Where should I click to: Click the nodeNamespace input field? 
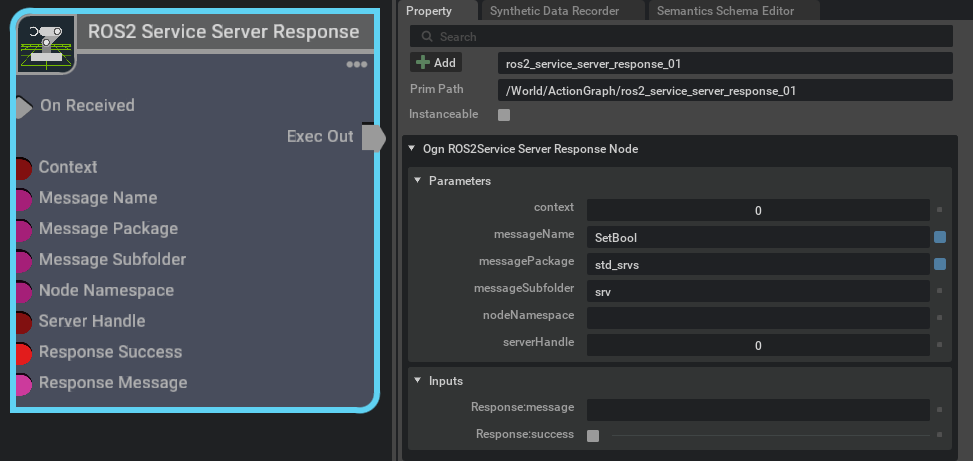758,318
